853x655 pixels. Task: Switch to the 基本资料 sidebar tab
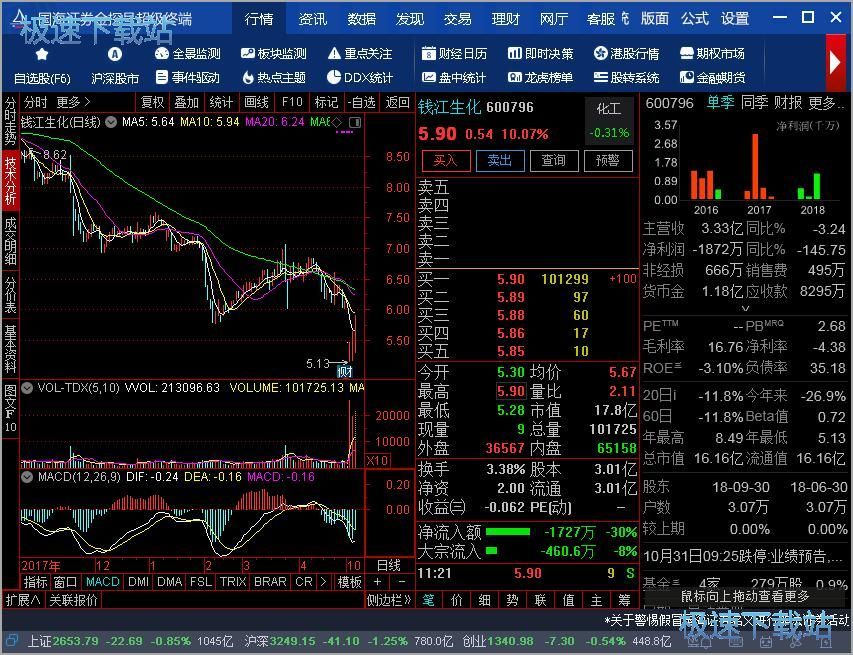(x=10, y=347)
